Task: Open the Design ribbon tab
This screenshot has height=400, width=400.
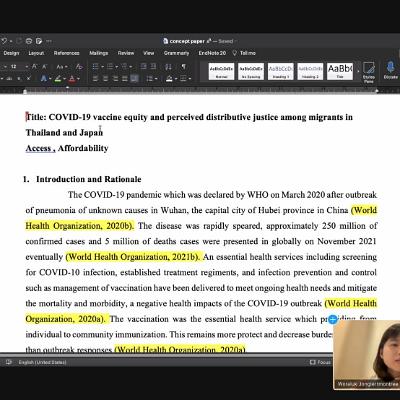Action: click(11, 53)
